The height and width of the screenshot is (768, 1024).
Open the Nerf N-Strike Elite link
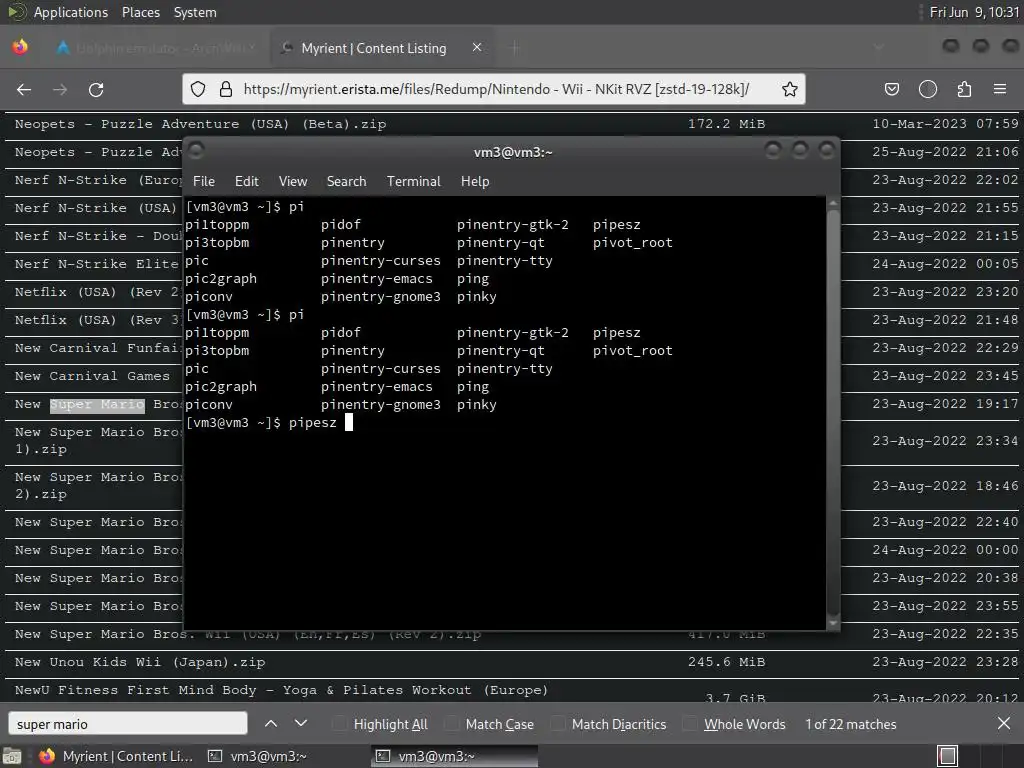tap(96, 264)
